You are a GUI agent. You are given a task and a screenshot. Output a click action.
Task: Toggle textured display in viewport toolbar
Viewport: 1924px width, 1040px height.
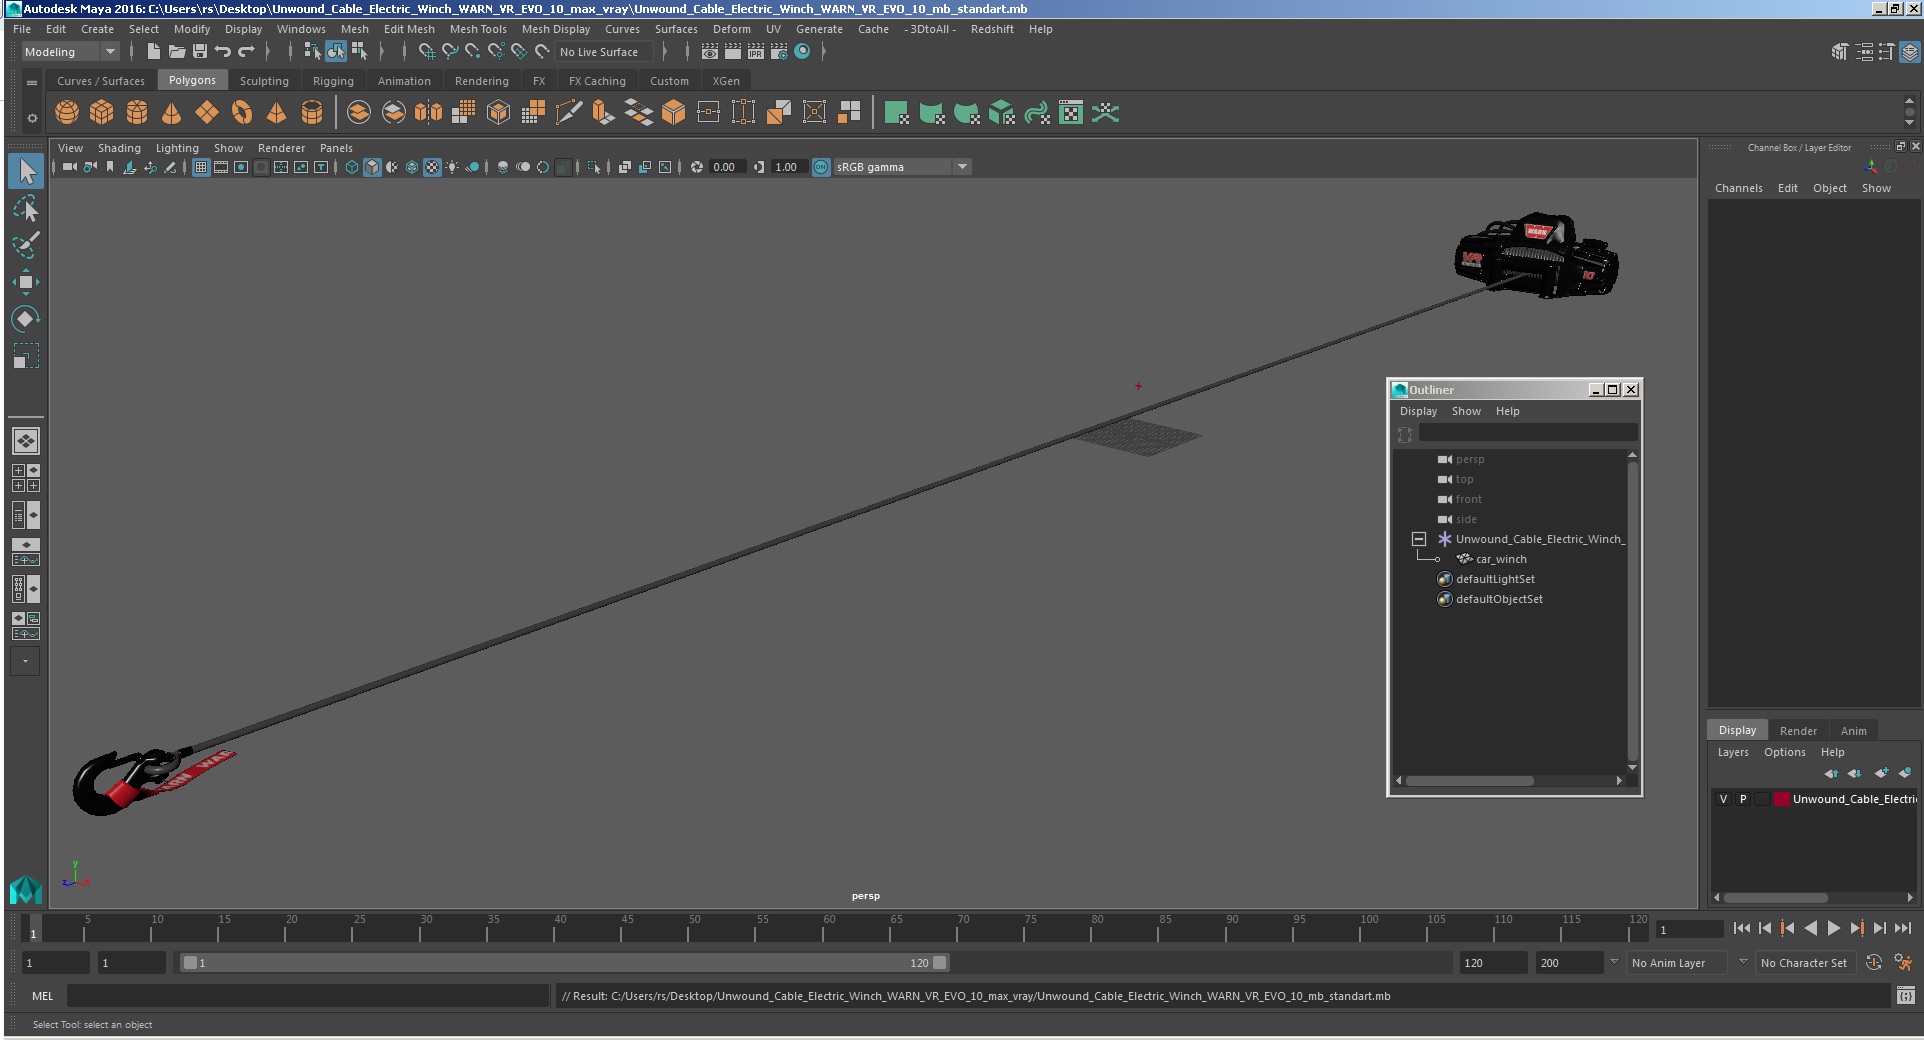point(432,167)
